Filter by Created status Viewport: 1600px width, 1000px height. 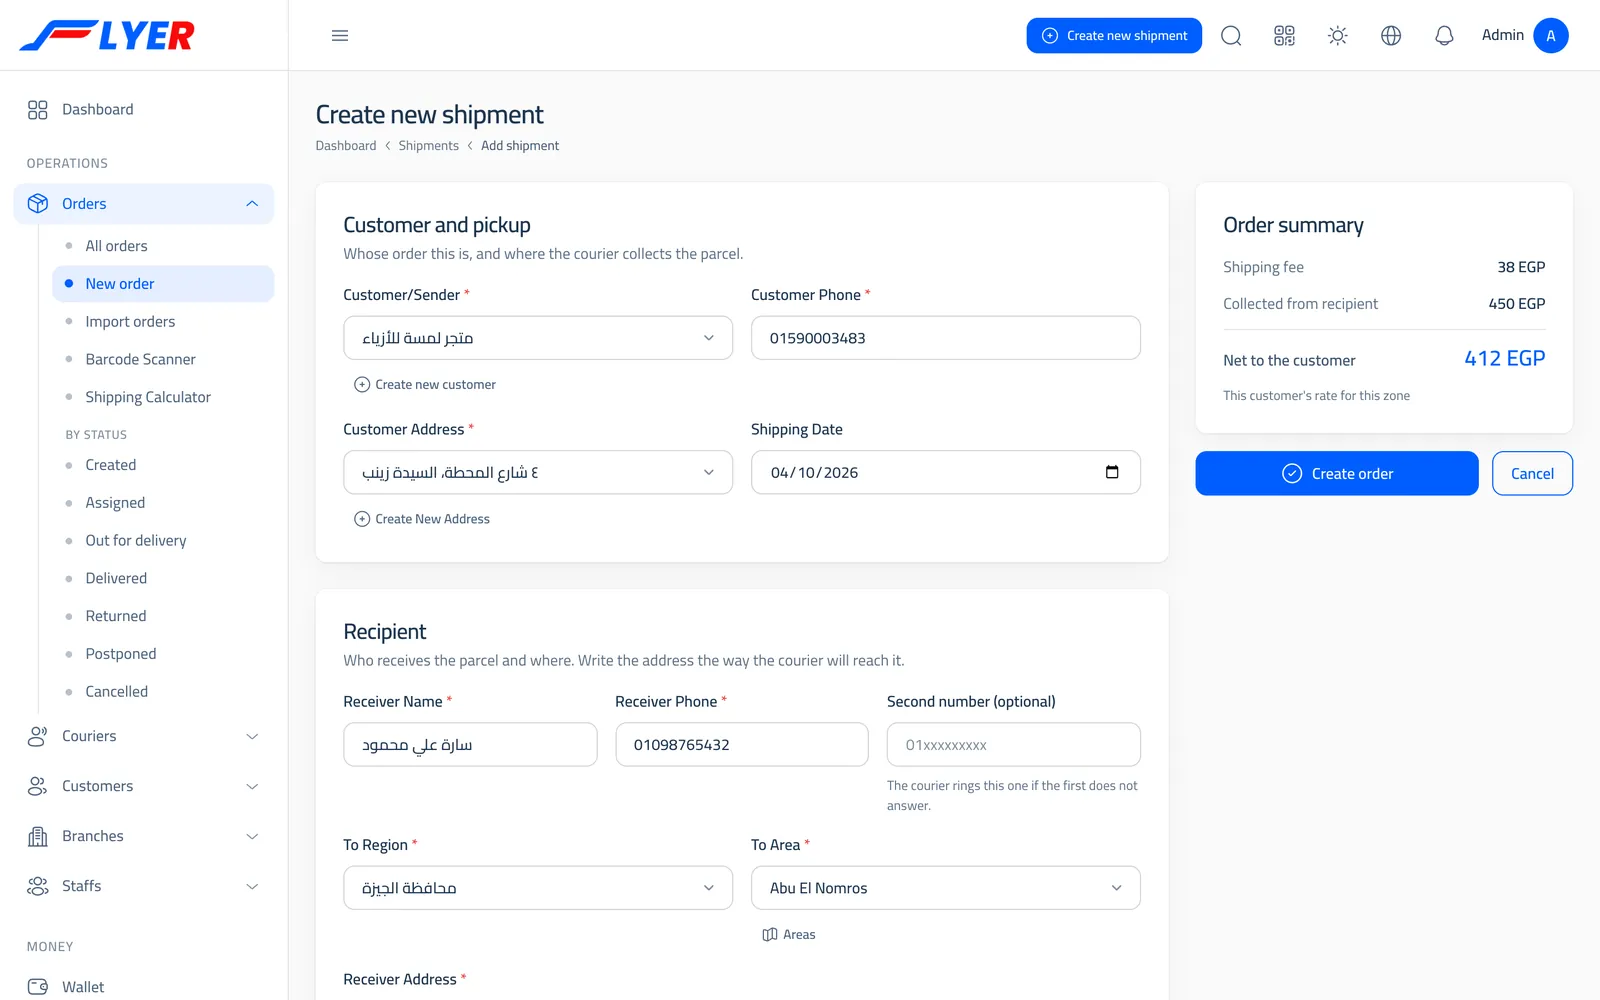pos(163,465)
